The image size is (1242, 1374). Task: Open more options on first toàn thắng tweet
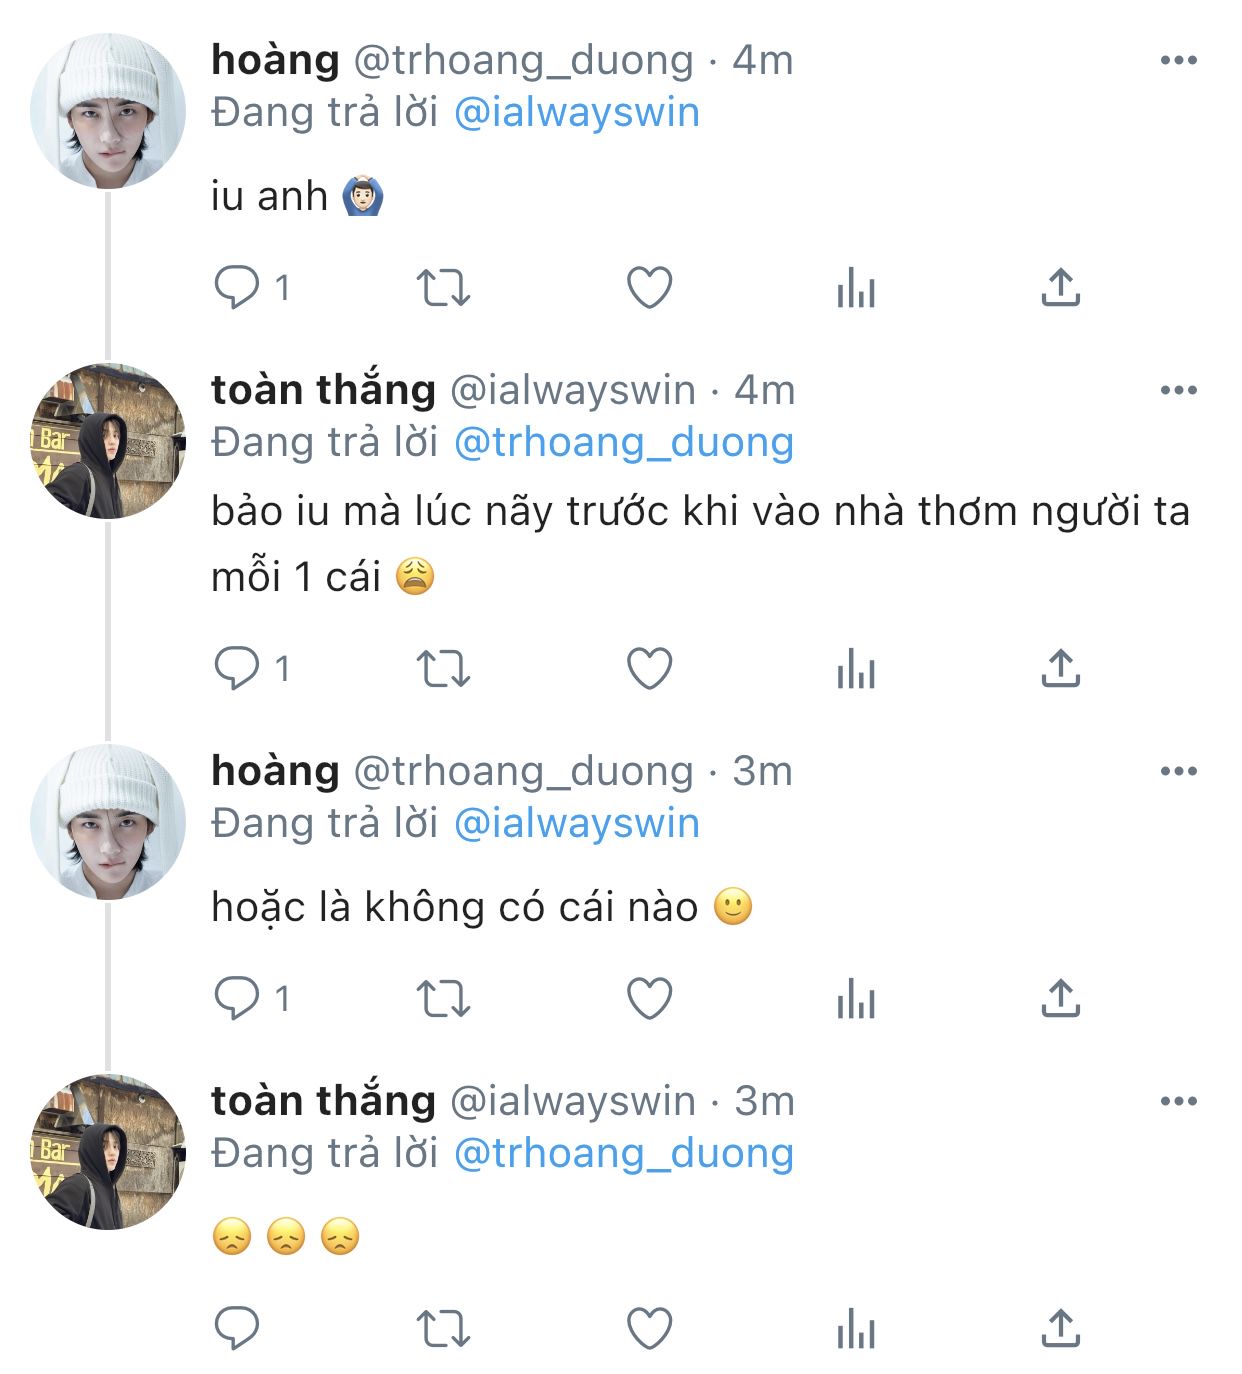click(x=1178, y=391)
